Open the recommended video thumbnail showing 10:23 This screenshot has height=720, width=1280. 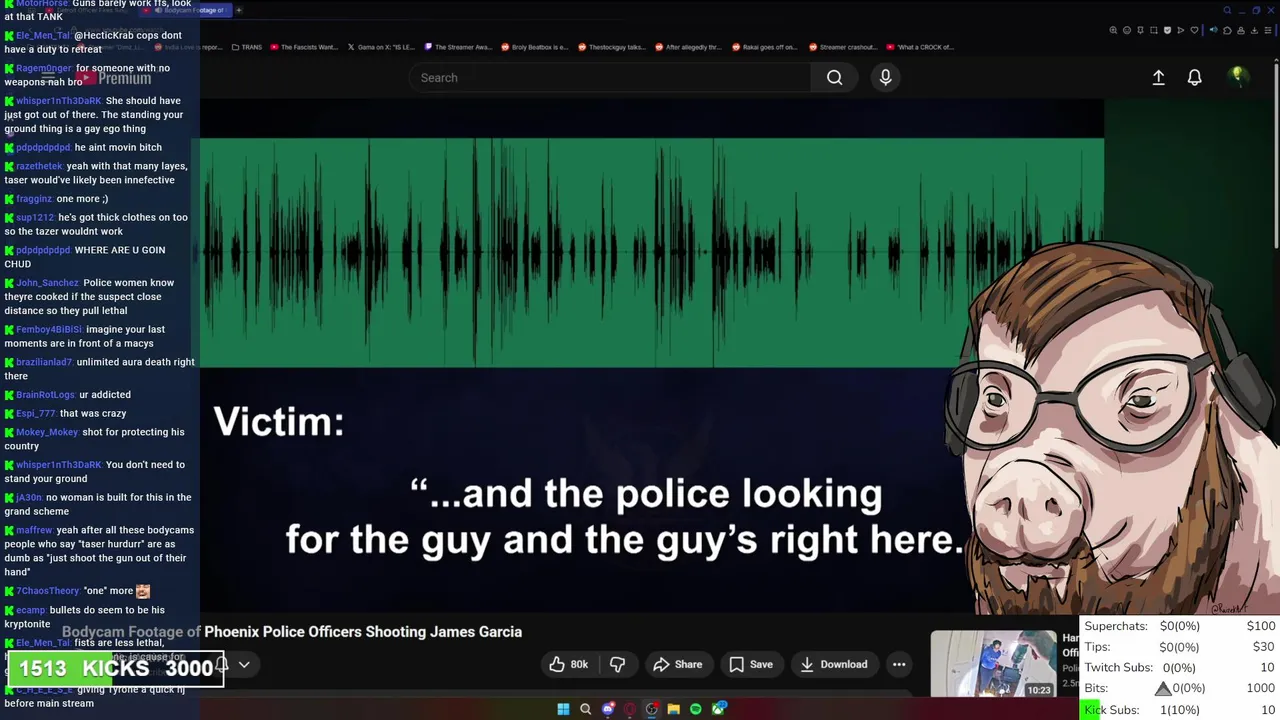point(993,664)
